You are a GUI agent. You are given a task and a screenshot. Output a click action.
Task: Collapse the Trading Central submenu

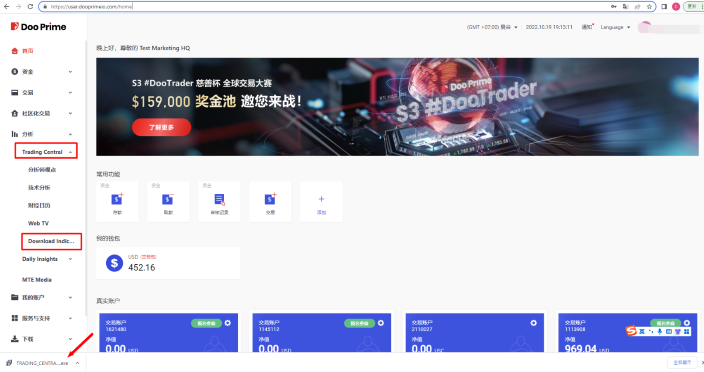(70, 152)
